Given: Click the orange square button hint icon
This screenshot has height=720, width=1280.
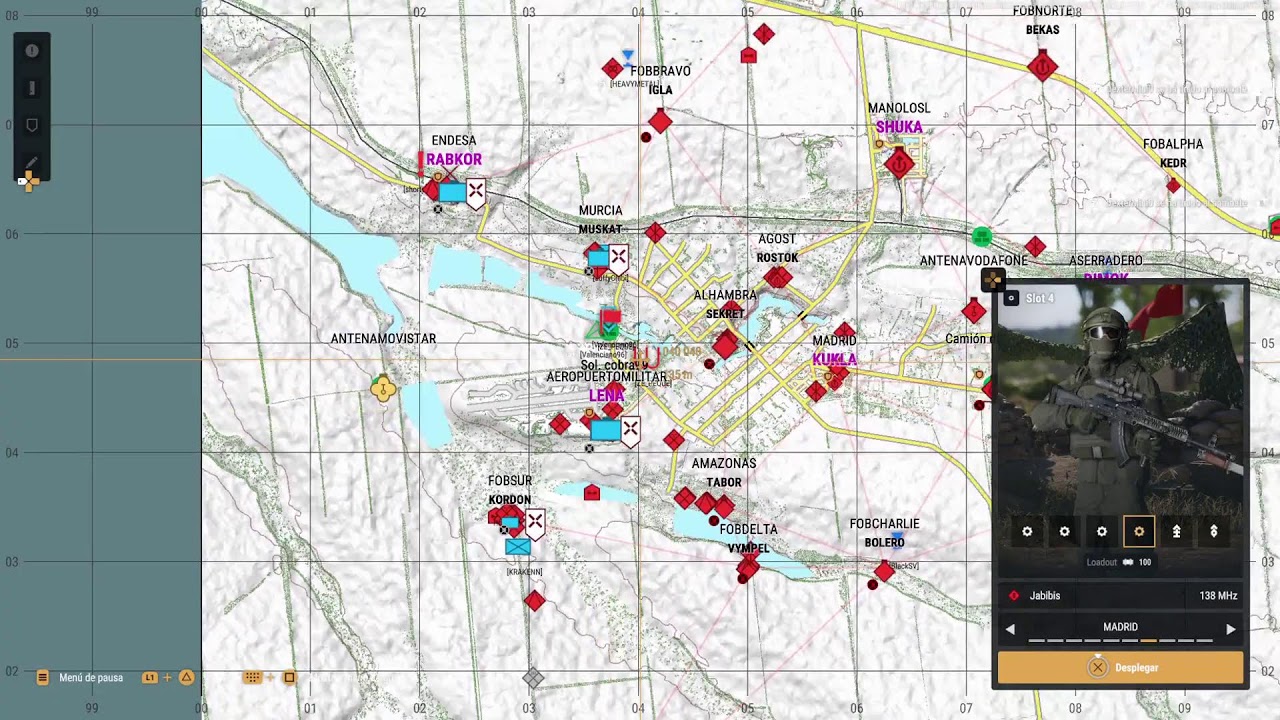Looking at the screenshot, I should coord(289,678).
